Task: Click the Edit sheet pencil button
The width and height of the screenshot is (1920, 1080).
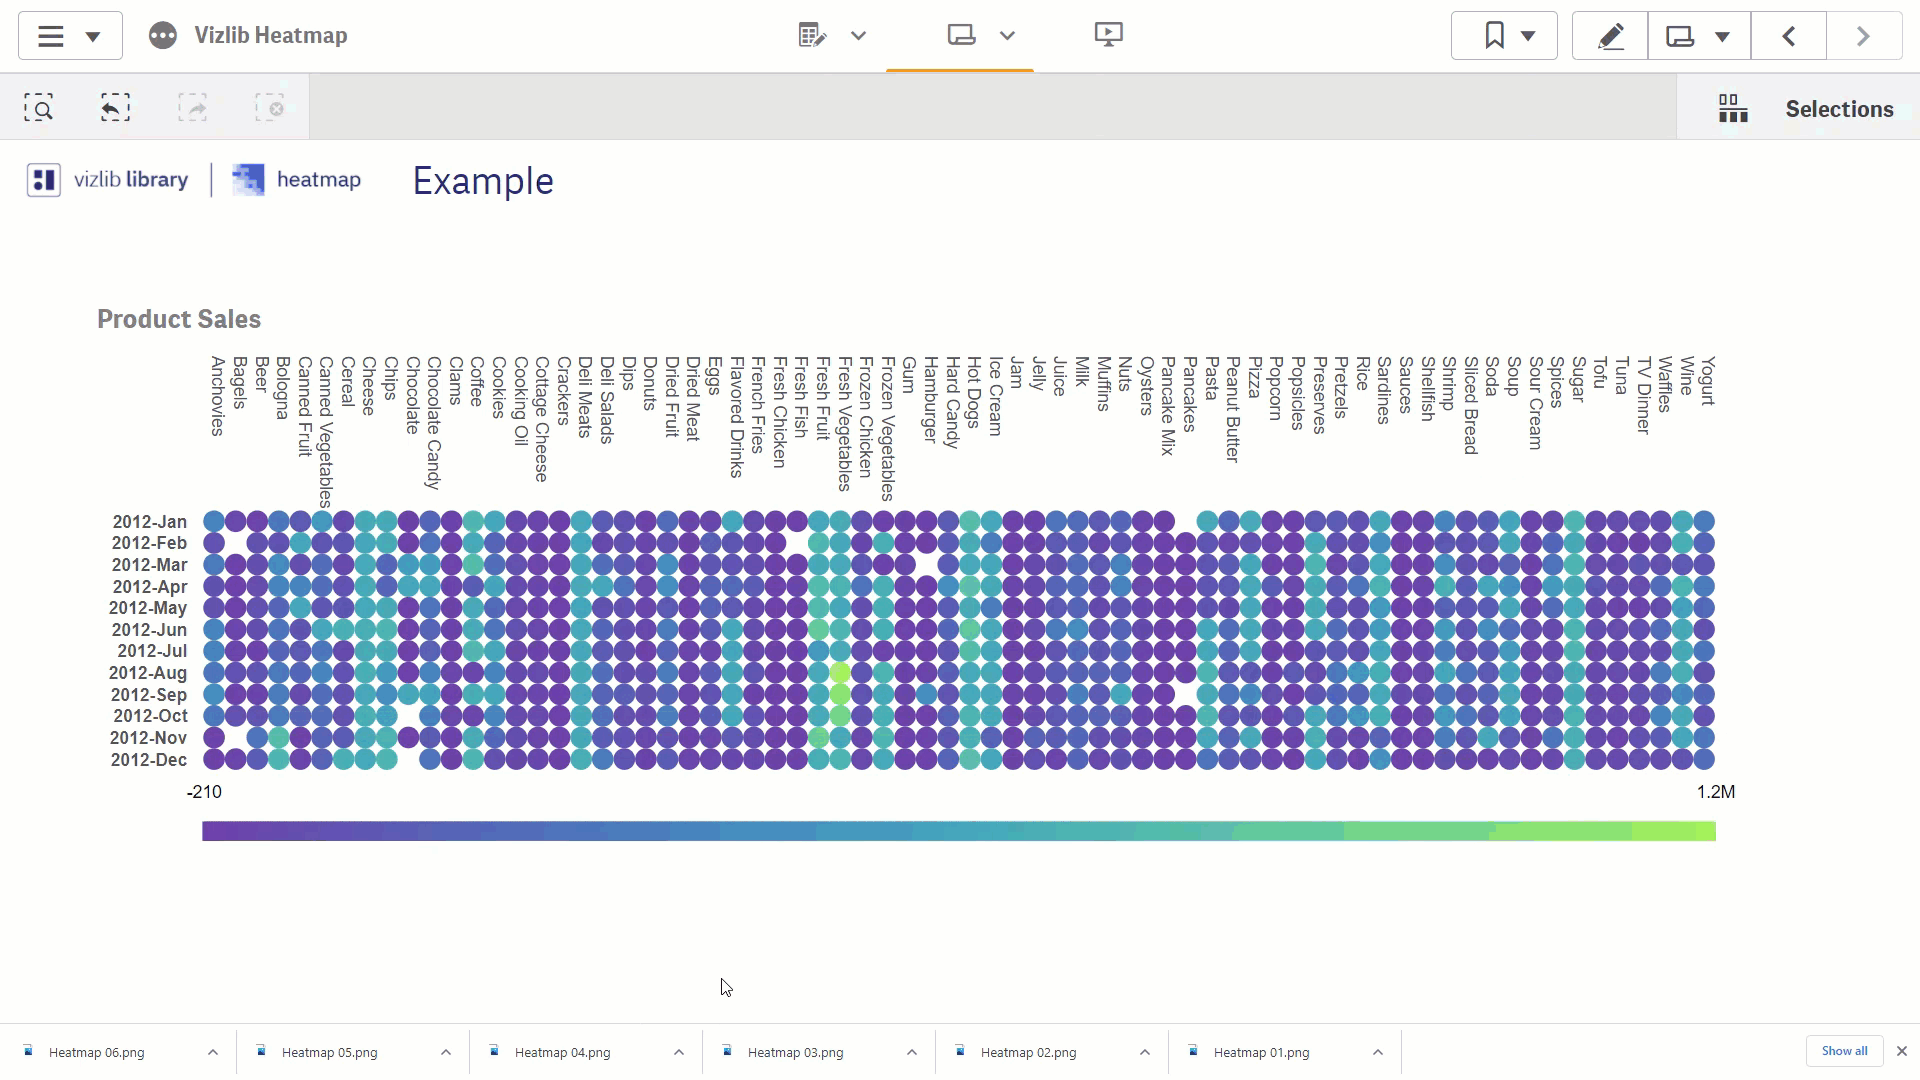Action: pyautogui.click(x=1610, y=36)
